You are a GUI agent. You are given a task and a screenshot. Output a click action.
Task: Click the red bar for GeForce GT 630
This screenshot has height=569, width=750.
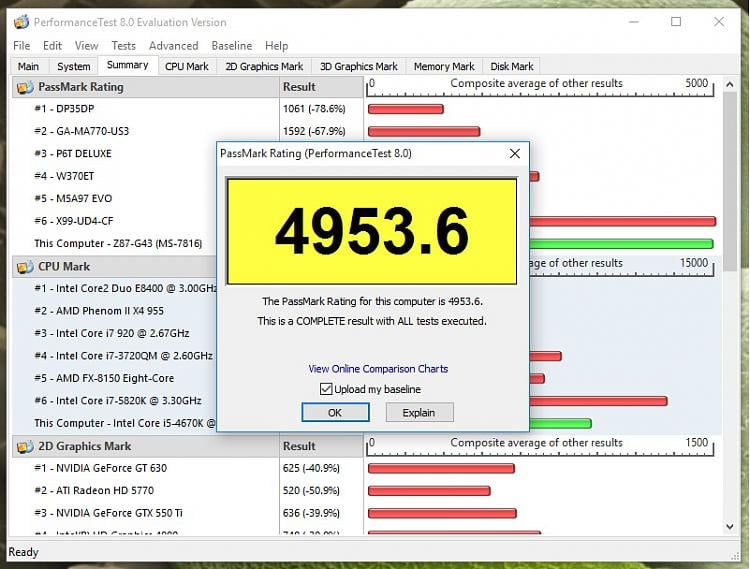pyautogui.click(x=441, y=469)
